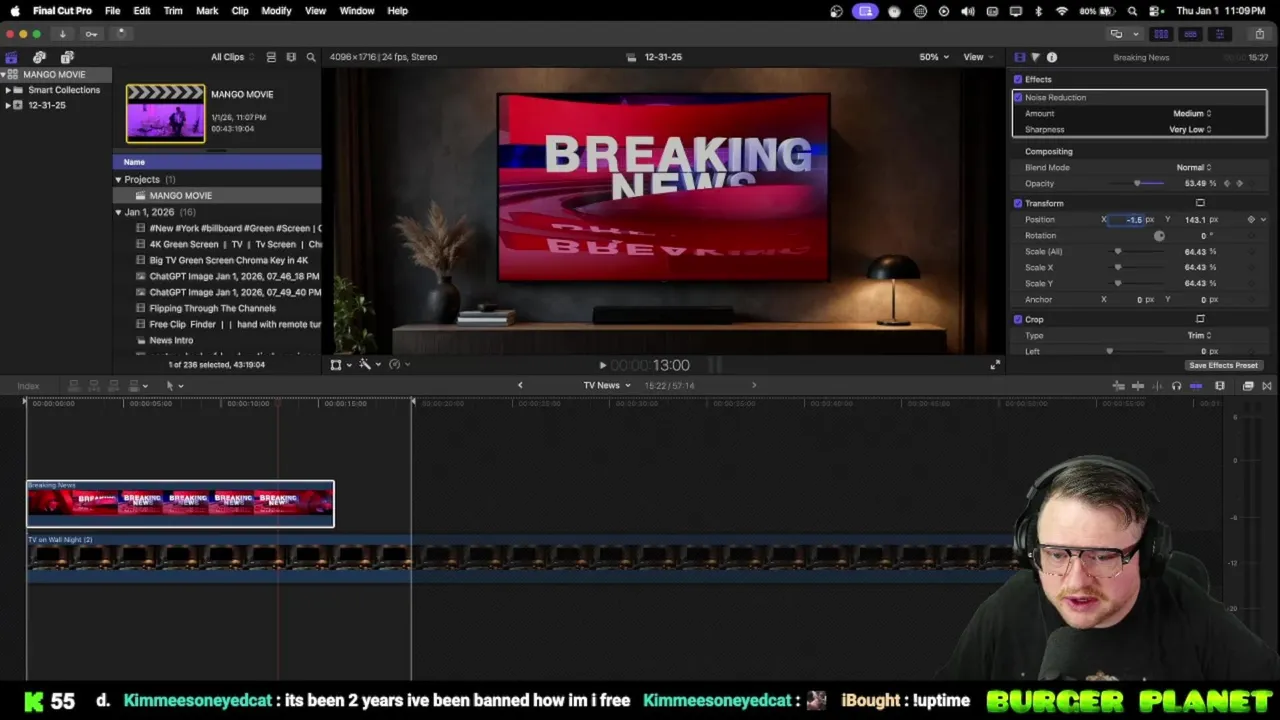
Task: Enter full screen viewer mode
Action: click(x=995, y=365)
